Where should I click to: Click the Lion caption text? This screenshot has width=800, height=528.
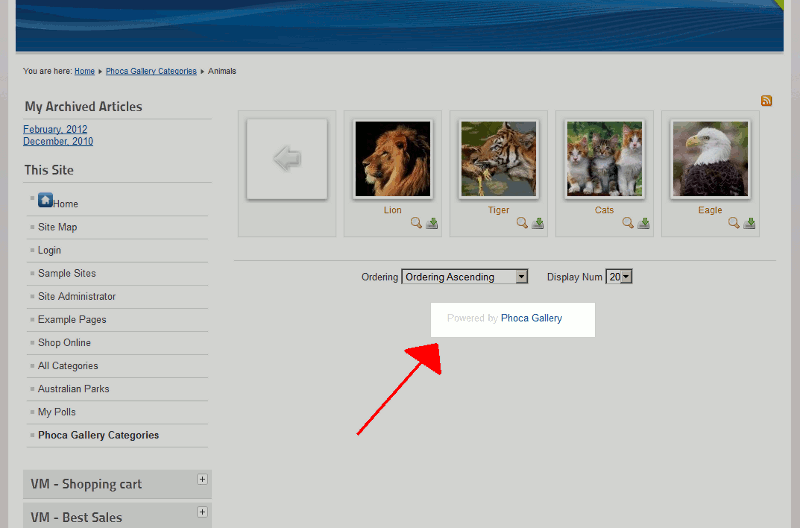(392, 210)
